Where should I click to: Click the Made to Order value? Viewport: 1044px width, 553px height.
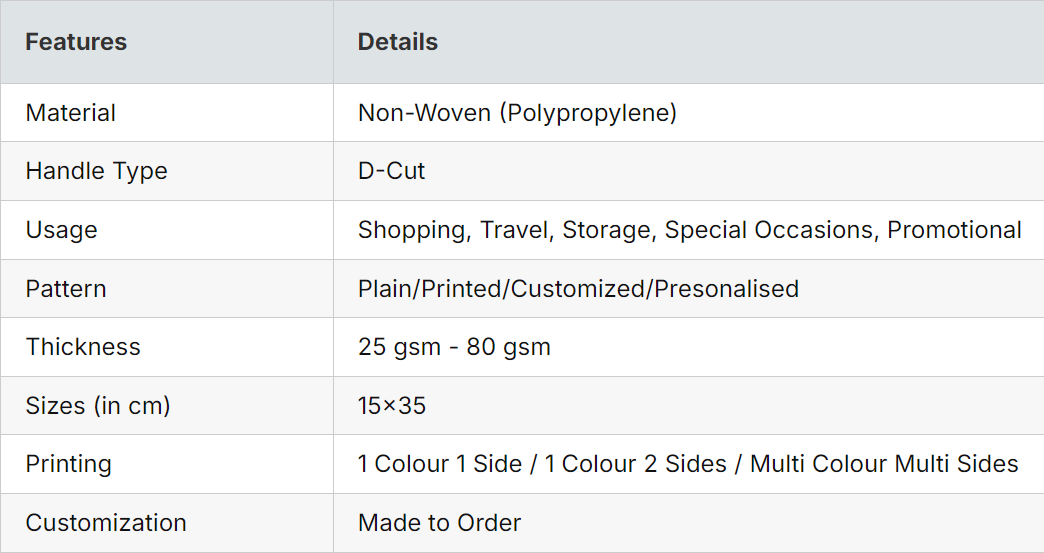pyautogui.click(x=439, y=522)
